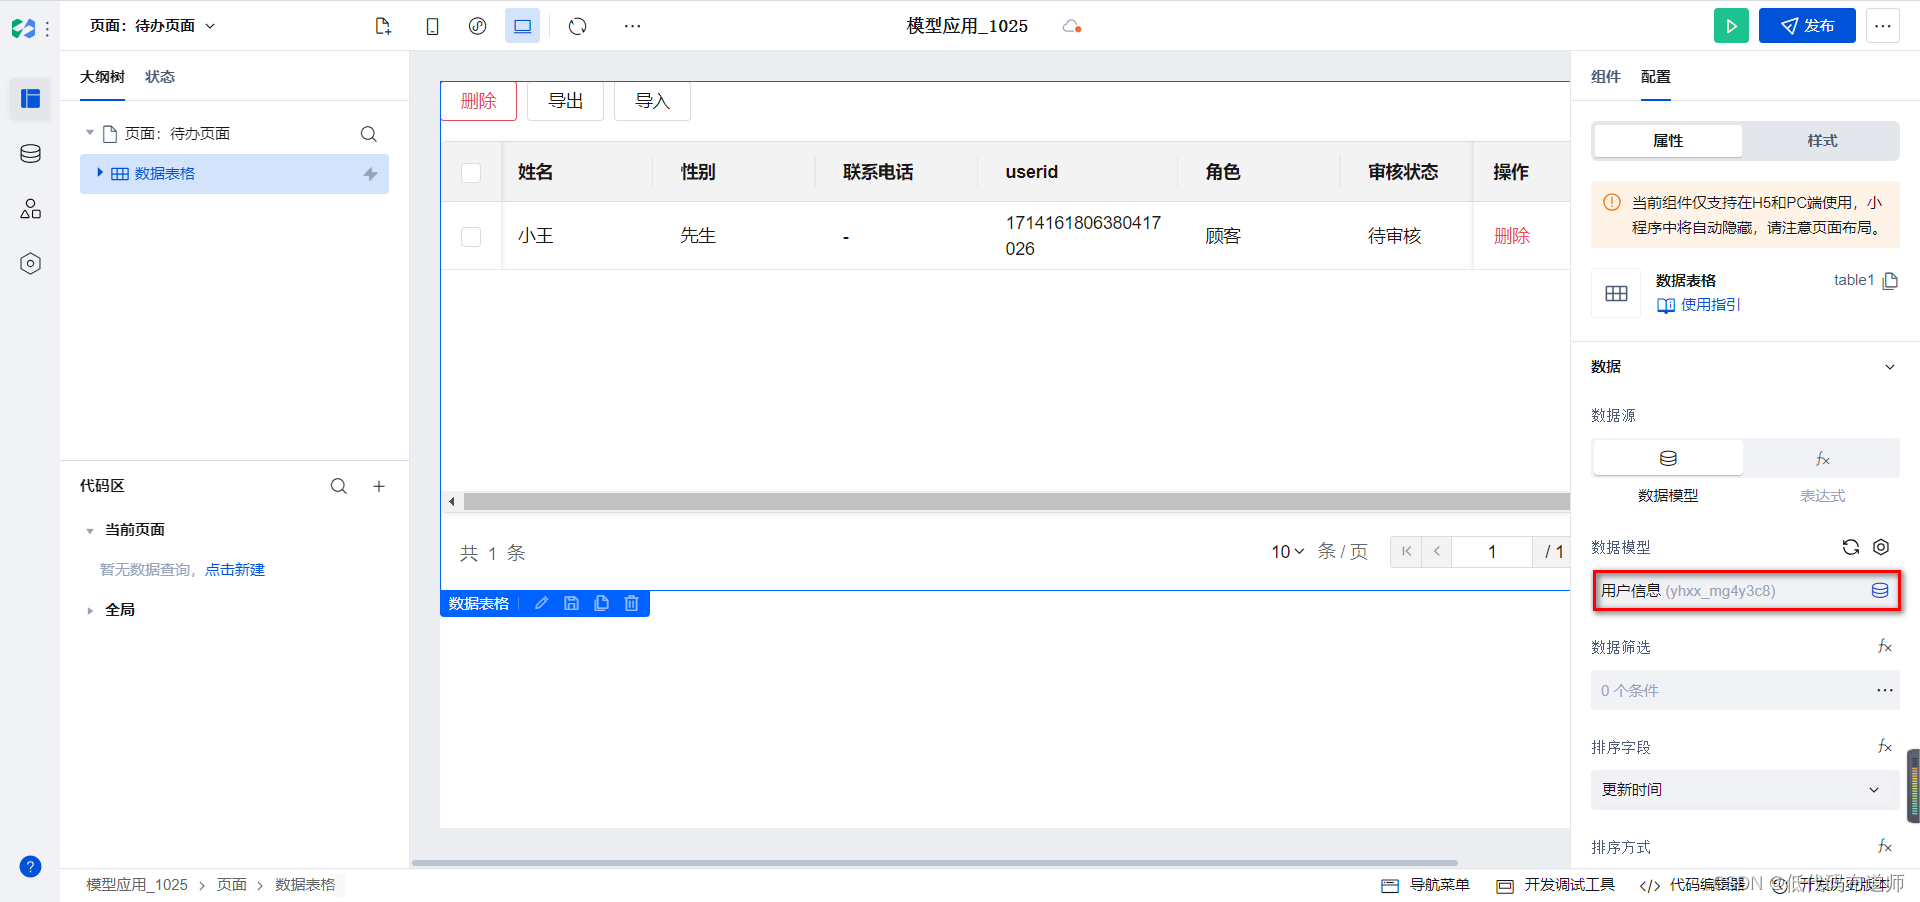Open the toolbar more options ellipsis
The image size is (1920, 902).
(632, 26)
